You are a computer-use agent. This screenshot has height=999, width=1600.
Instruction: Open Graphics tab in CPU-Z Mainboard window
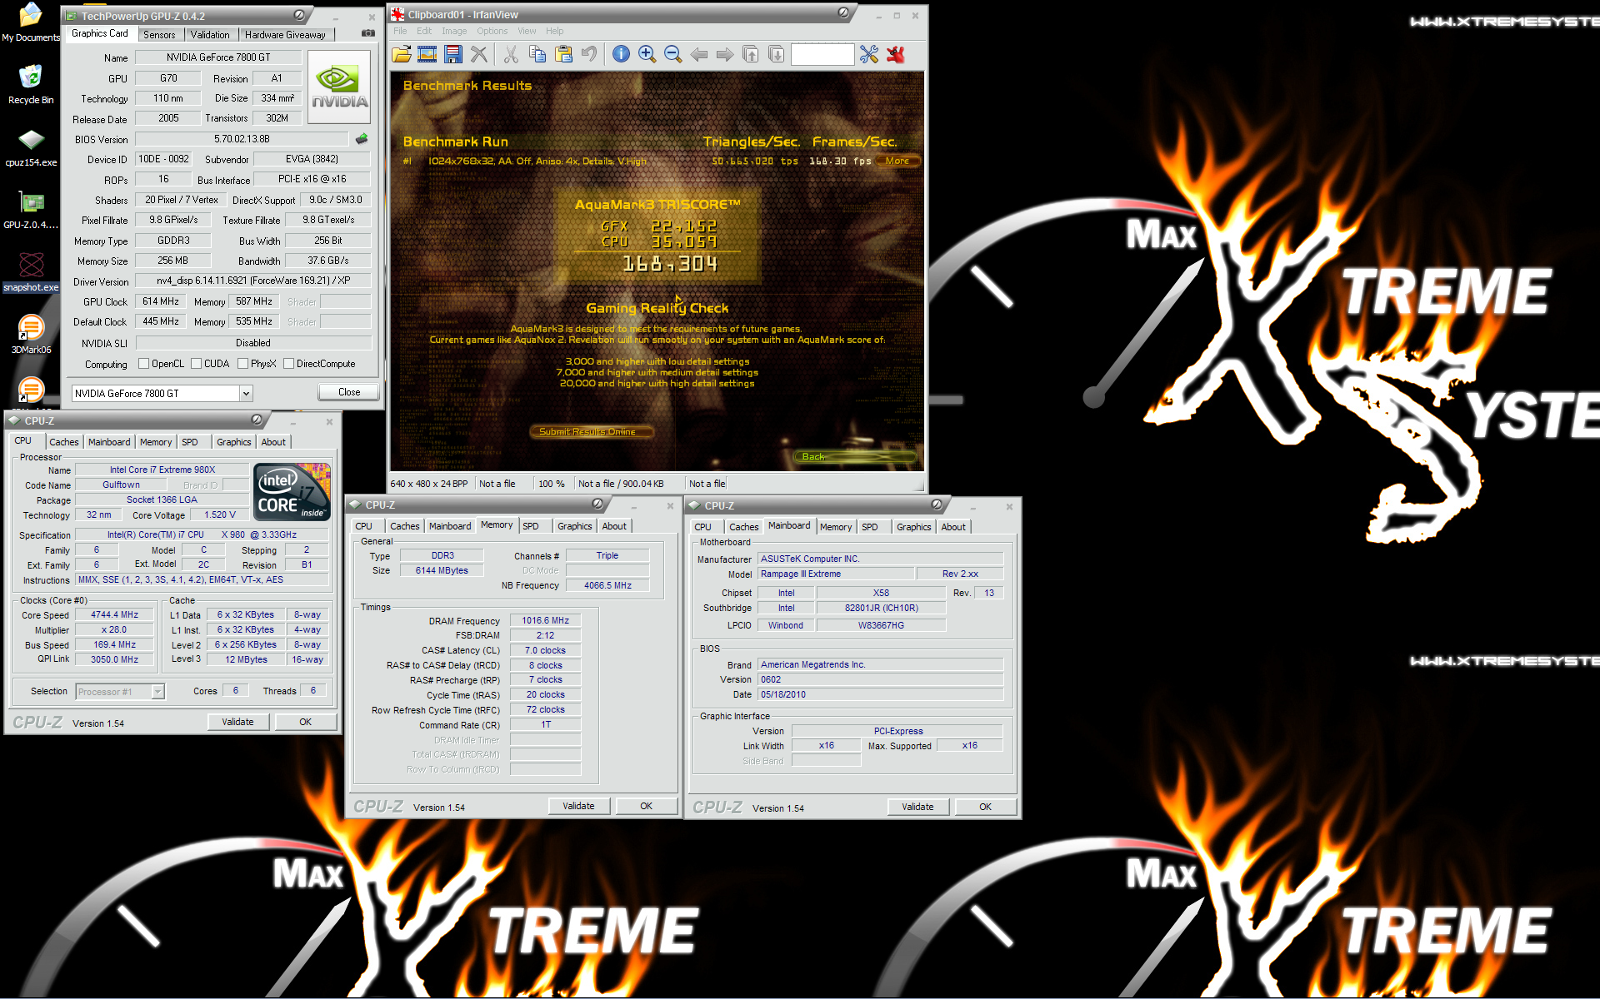pos(913,527)
